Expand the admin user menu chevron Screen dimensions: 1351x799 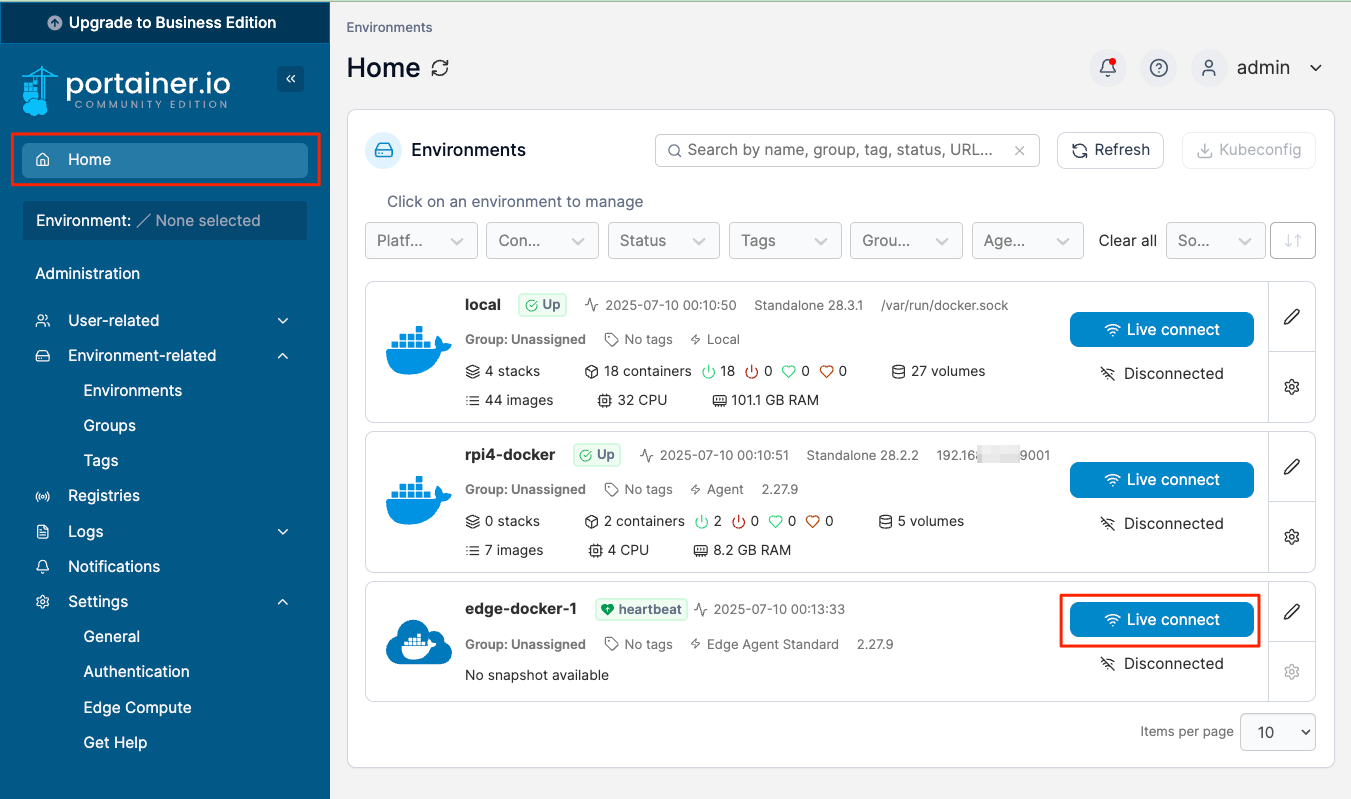(1316, 68)
